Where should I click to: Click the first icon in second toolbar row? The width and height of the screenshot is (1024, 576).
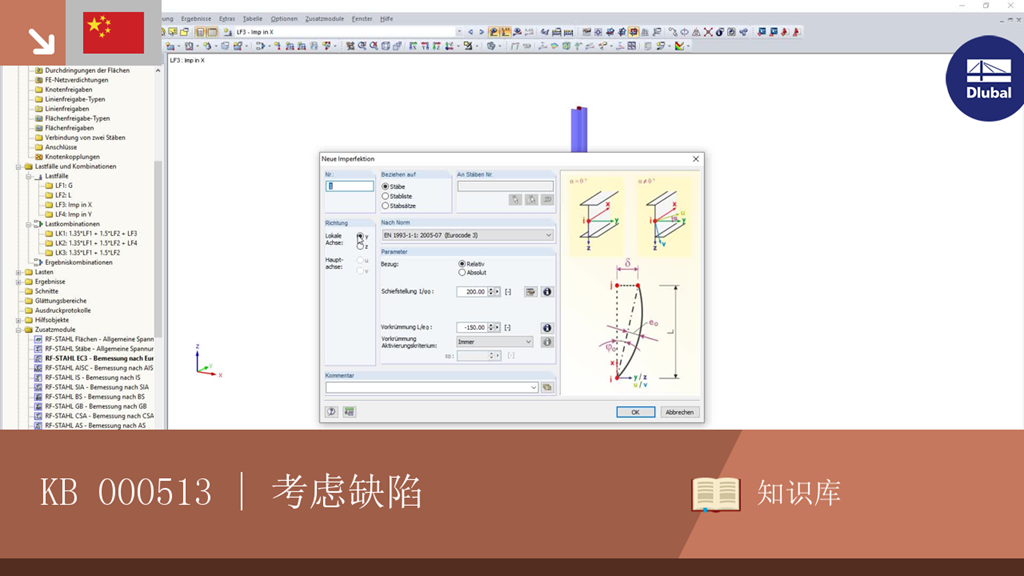(x=170, y=46)
